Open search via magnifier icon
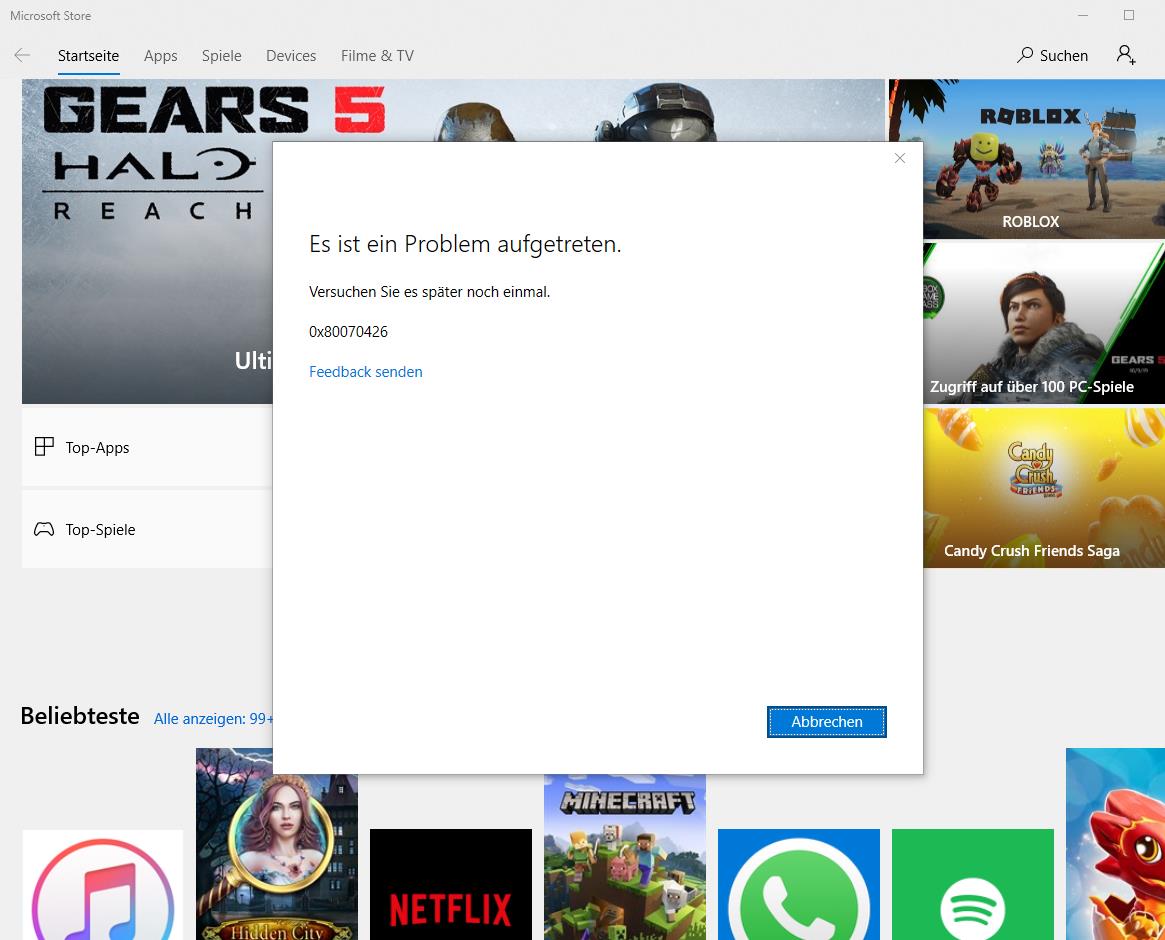1165x940 pixels. [1025, 55]
